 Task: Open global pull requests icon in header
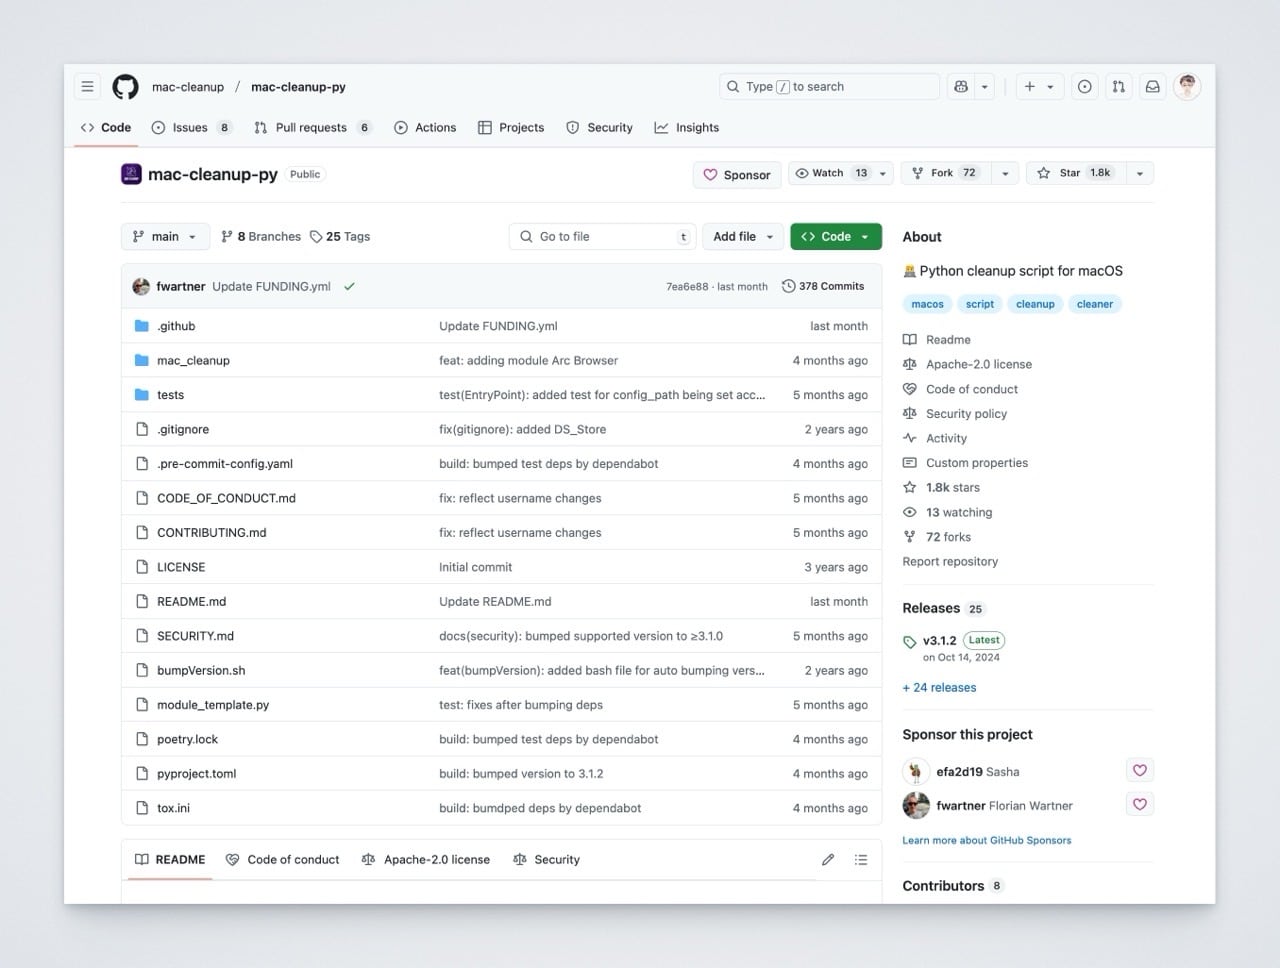(1119, 87)
